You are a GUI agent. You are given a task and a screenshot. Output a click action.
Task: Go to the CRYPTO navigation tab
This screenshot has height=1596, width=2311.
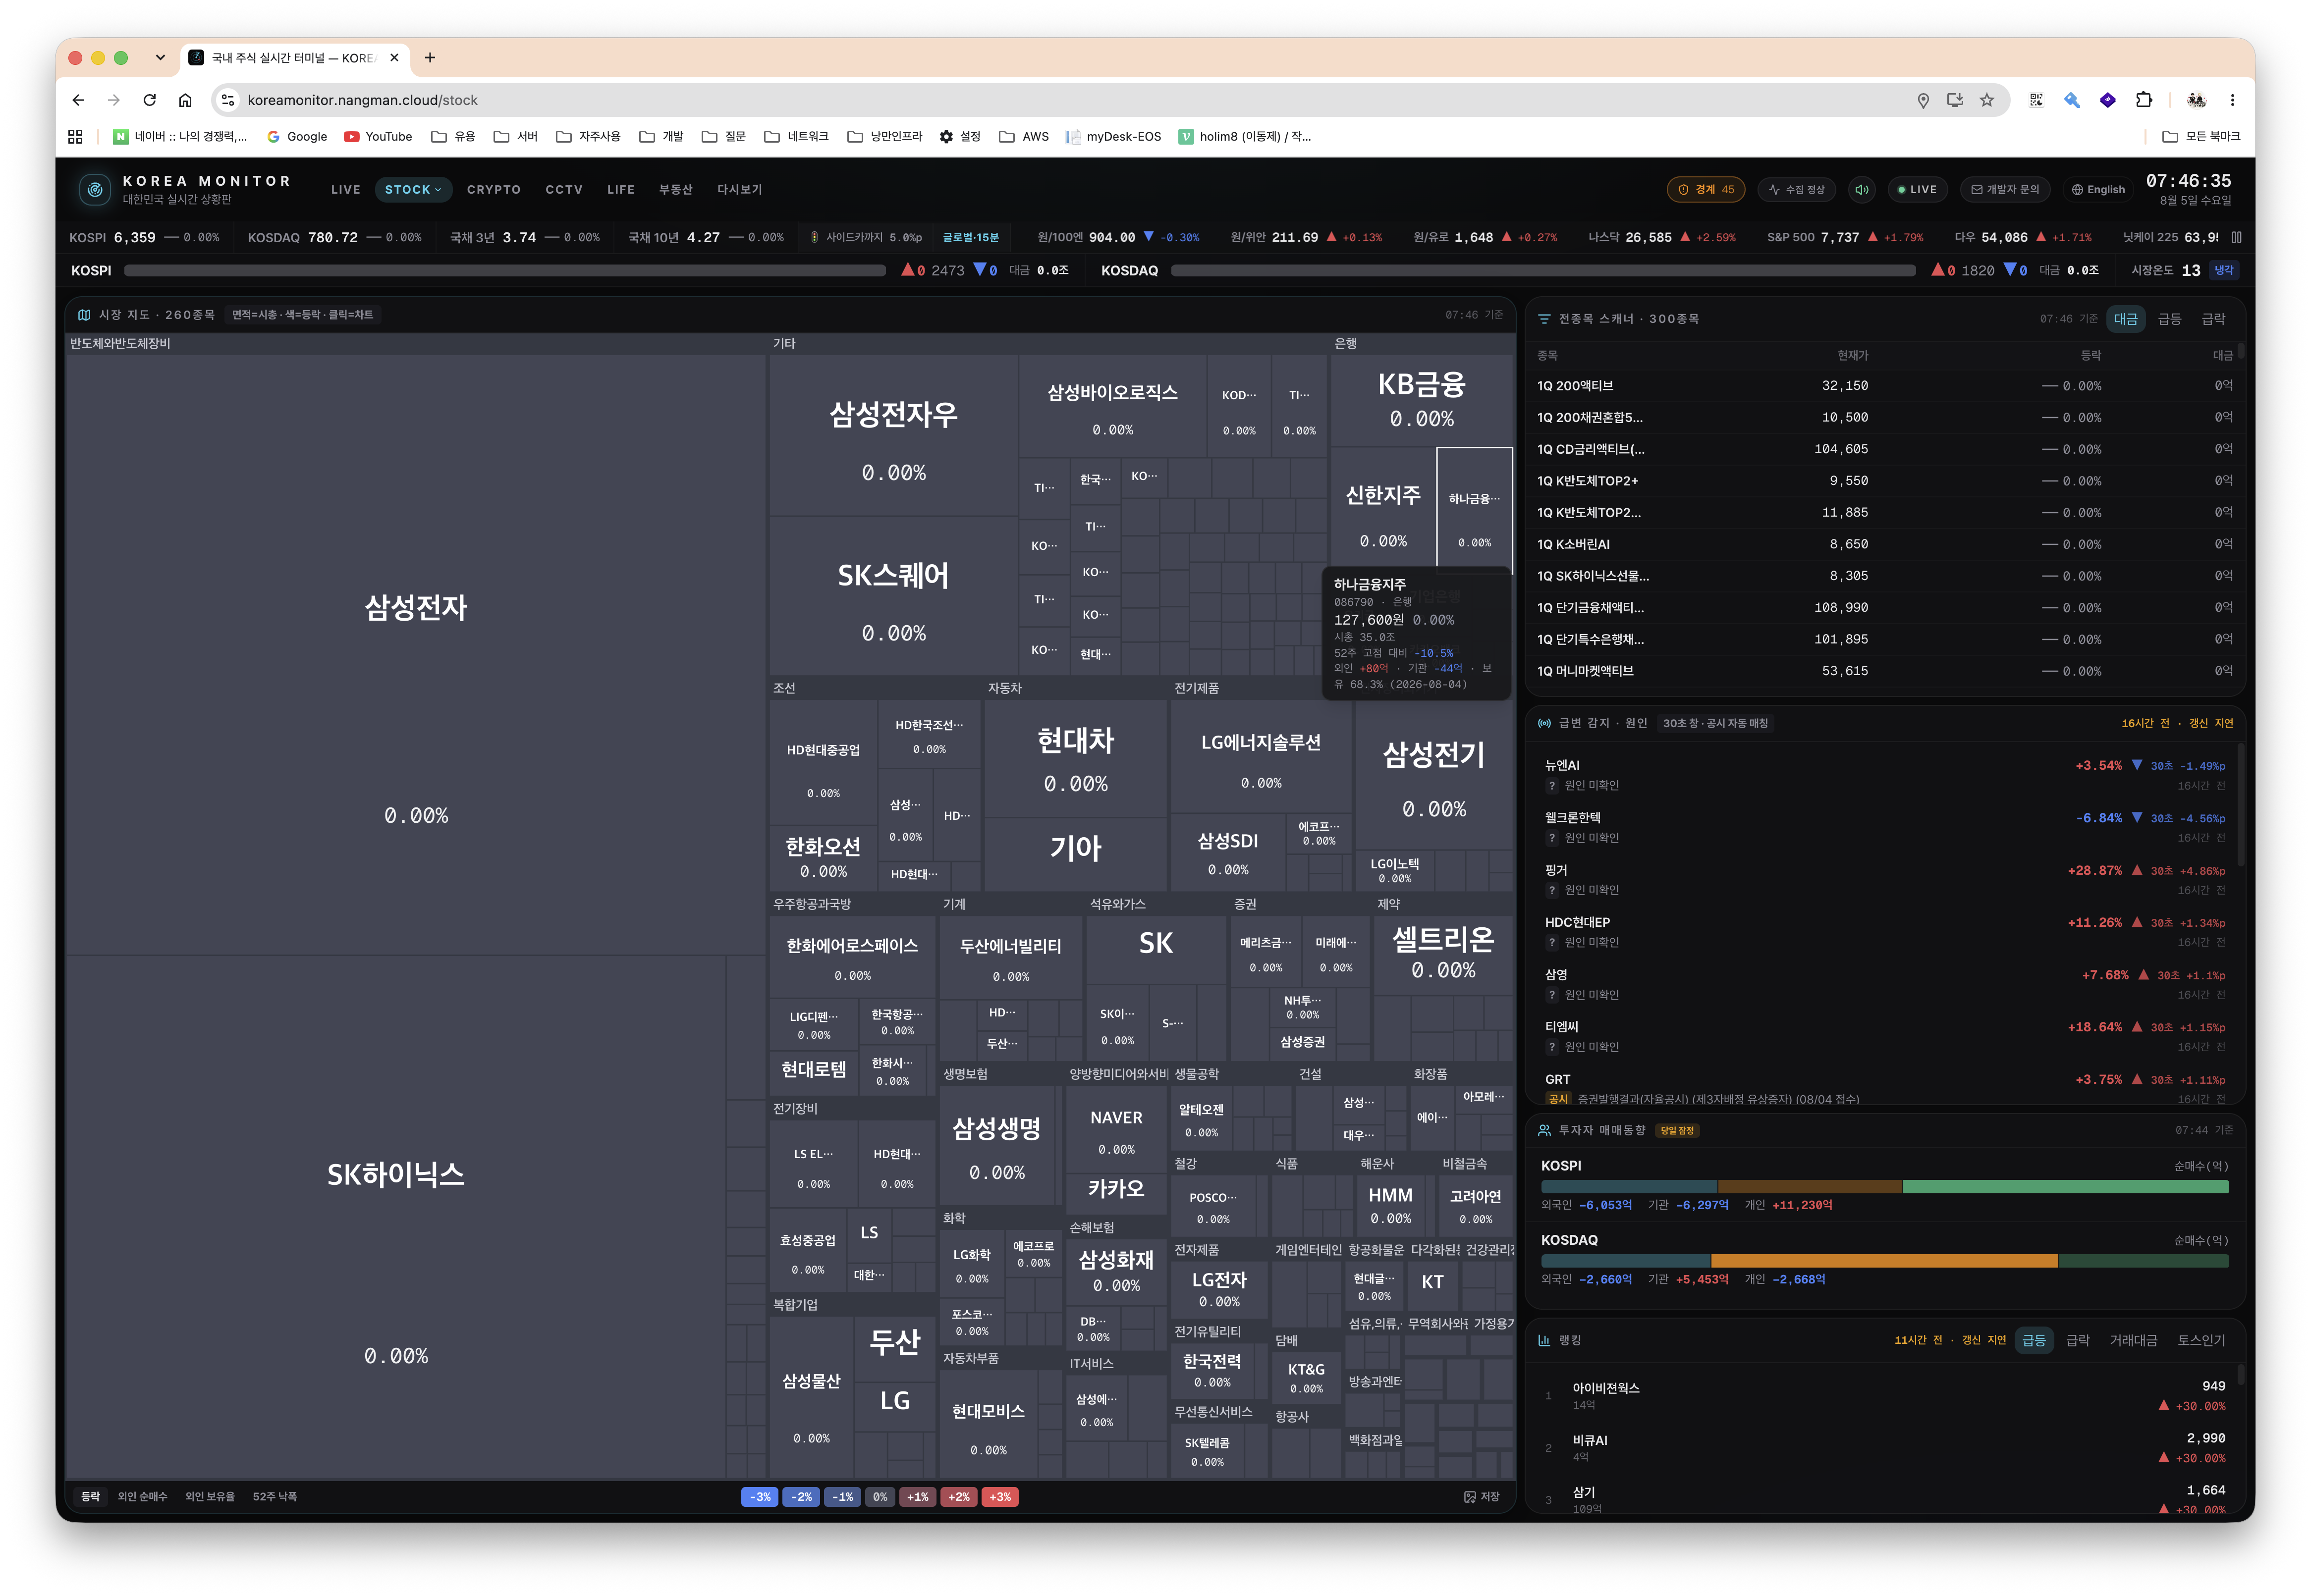point(494,189)
